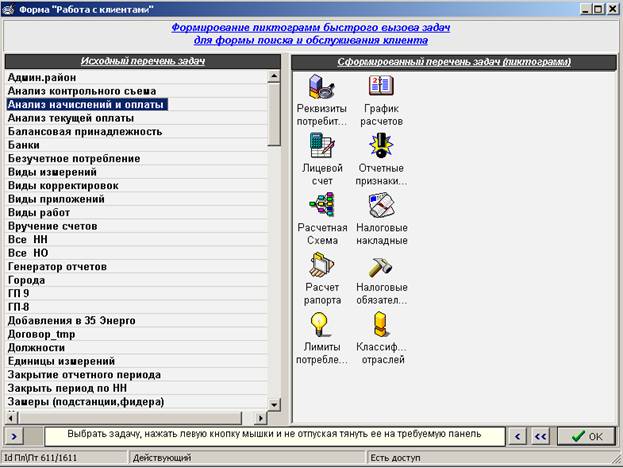Click the horizontal scrollbar's left arrow
Image resolution: width=623 pixels, height=468 pixels.
tap(11, 418)
